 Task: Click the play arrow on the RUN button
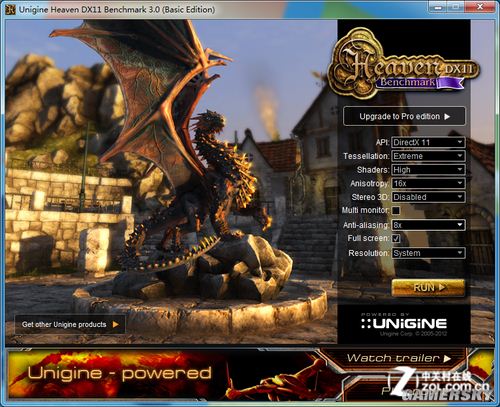[x=442, y=287]
